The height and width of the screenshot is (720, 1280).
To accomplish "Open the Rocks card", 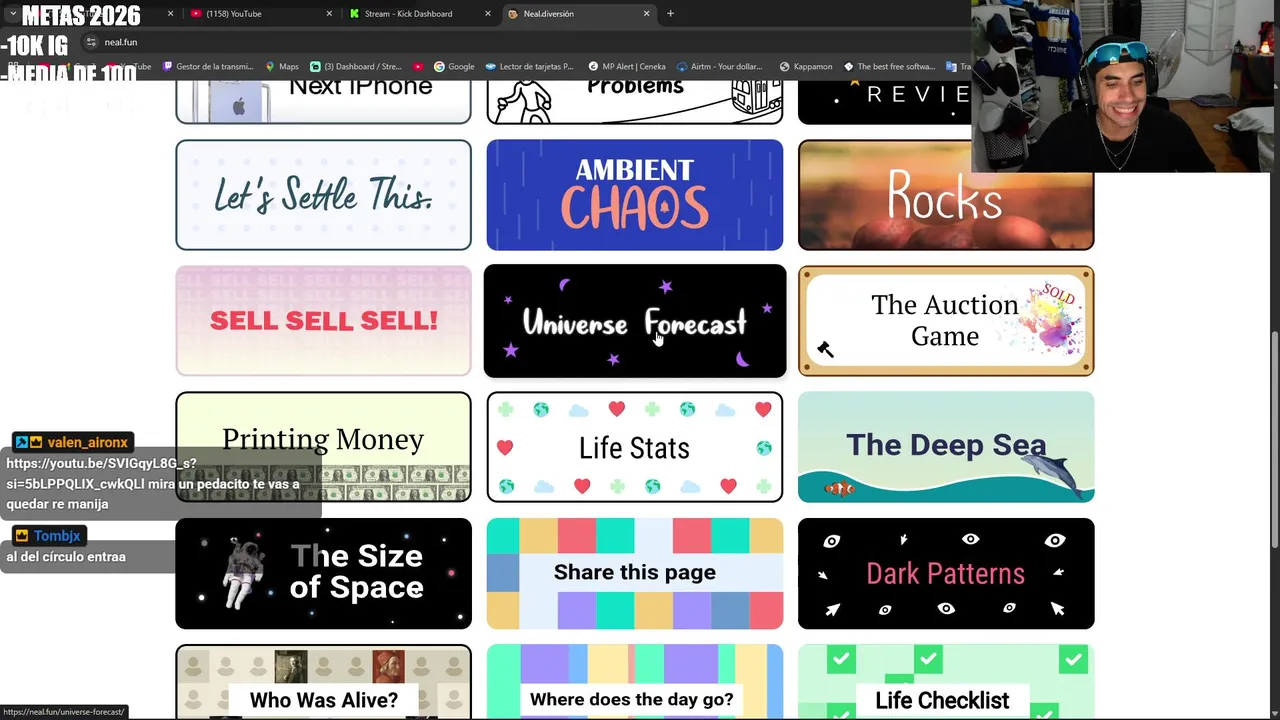I will coord(946,195).
